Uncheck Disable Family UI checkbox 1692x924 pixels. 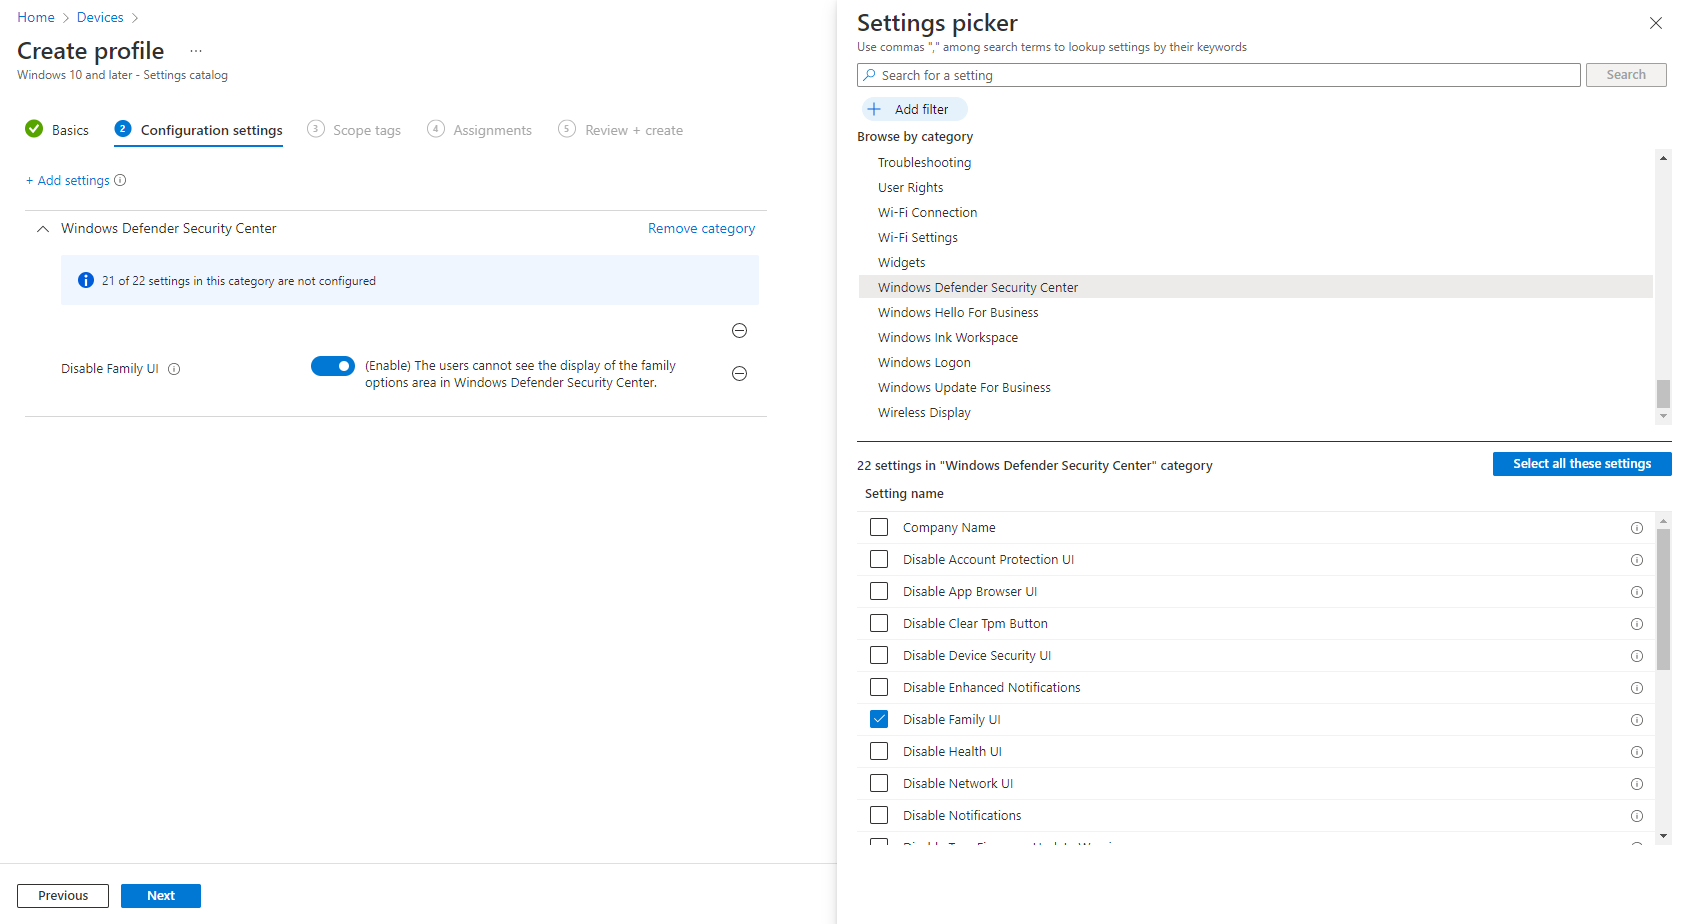[879, 719]
